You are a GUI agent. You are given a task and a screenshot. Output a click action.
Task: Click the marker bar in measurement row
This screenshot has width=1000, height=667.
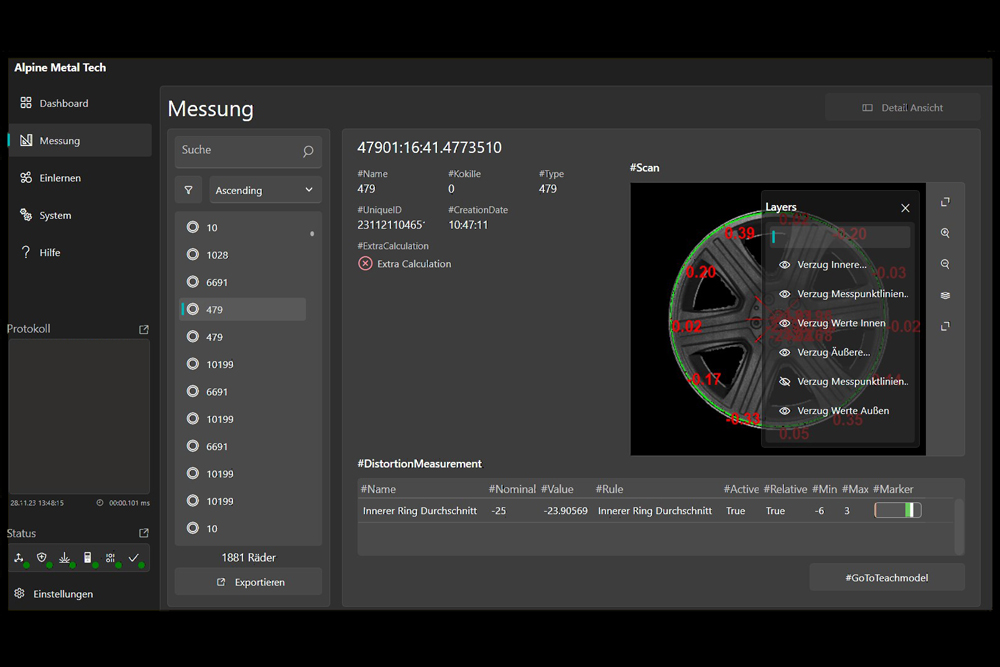(897, 511)
